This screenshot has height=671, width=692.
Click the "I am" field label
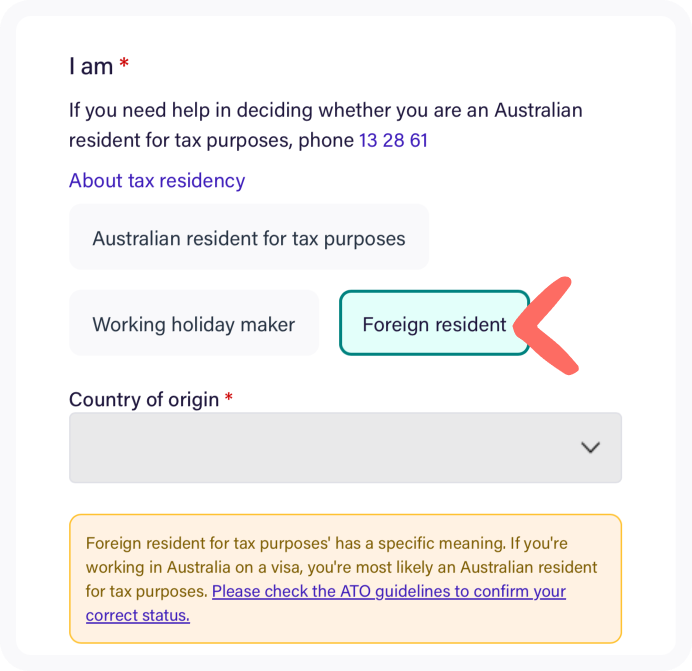pyautogui.click(x=91, y=67)
